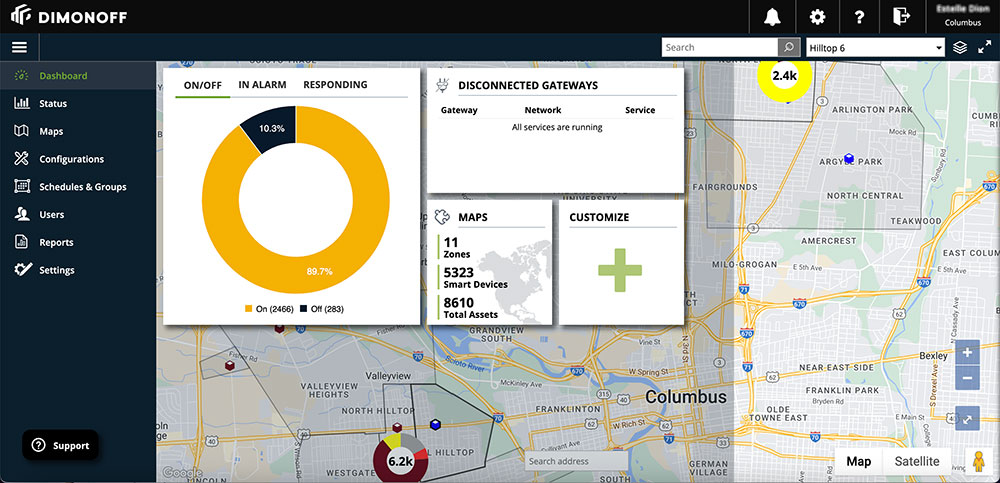Expand dashboard to fullscreen

pos(984,47)
